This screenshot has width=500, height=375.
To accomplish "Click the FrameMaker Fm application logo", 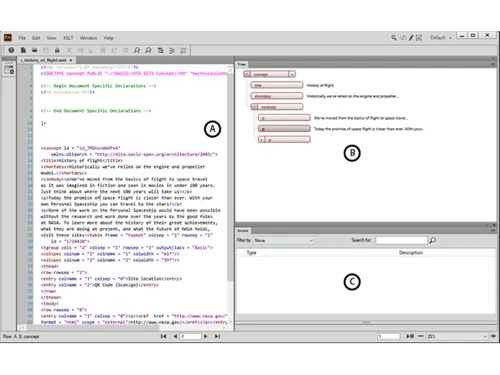I will (8, 37).
